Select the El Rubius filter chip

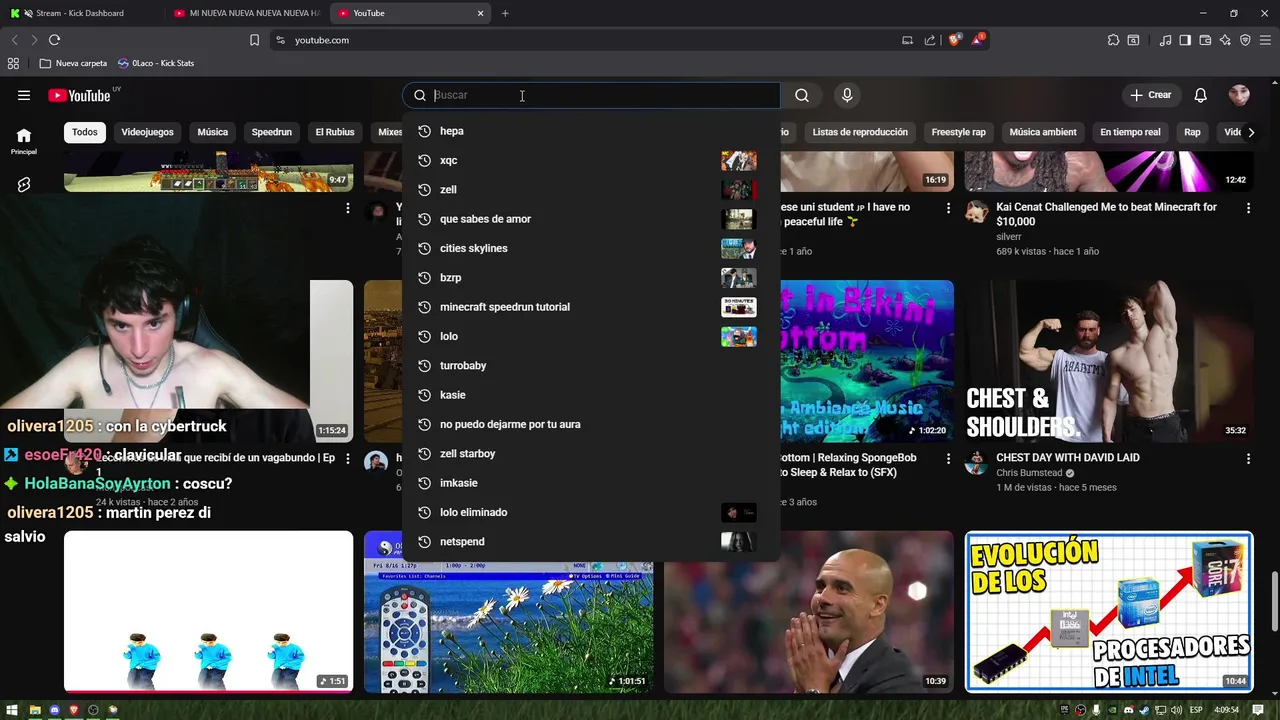coord(335,132)
